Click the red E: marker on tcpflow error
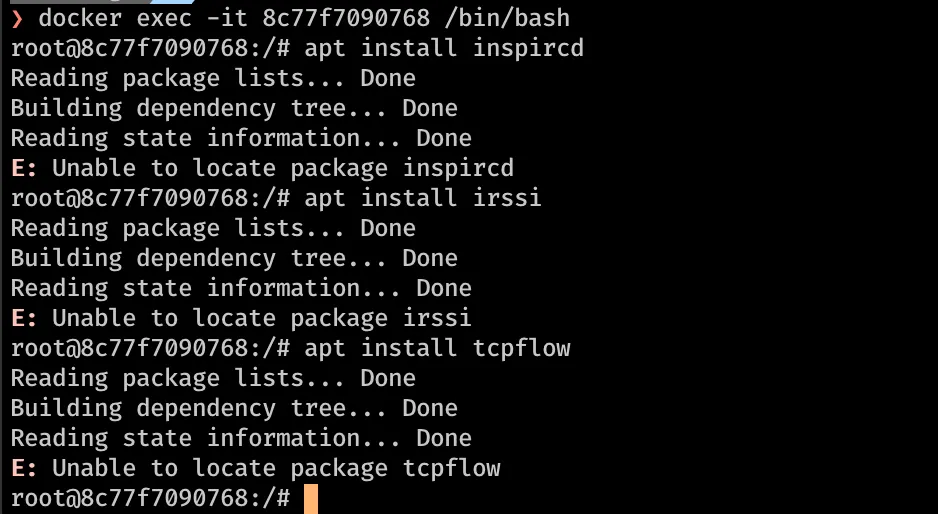Viewport: 938px width, 514px height. click(x=24, y=468)
